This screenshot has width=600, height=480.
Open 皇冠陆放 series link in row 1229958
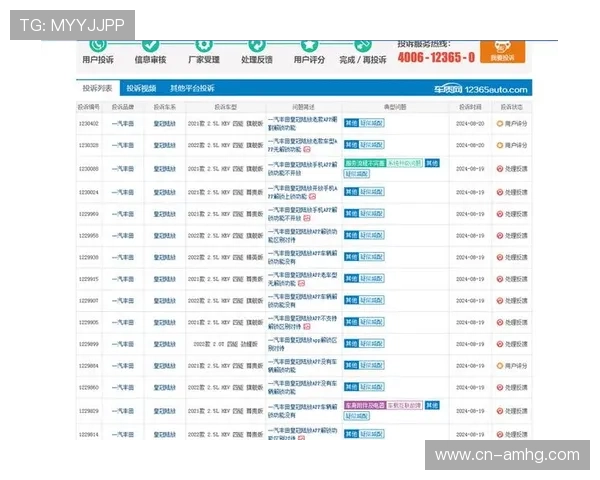(165, 235)
